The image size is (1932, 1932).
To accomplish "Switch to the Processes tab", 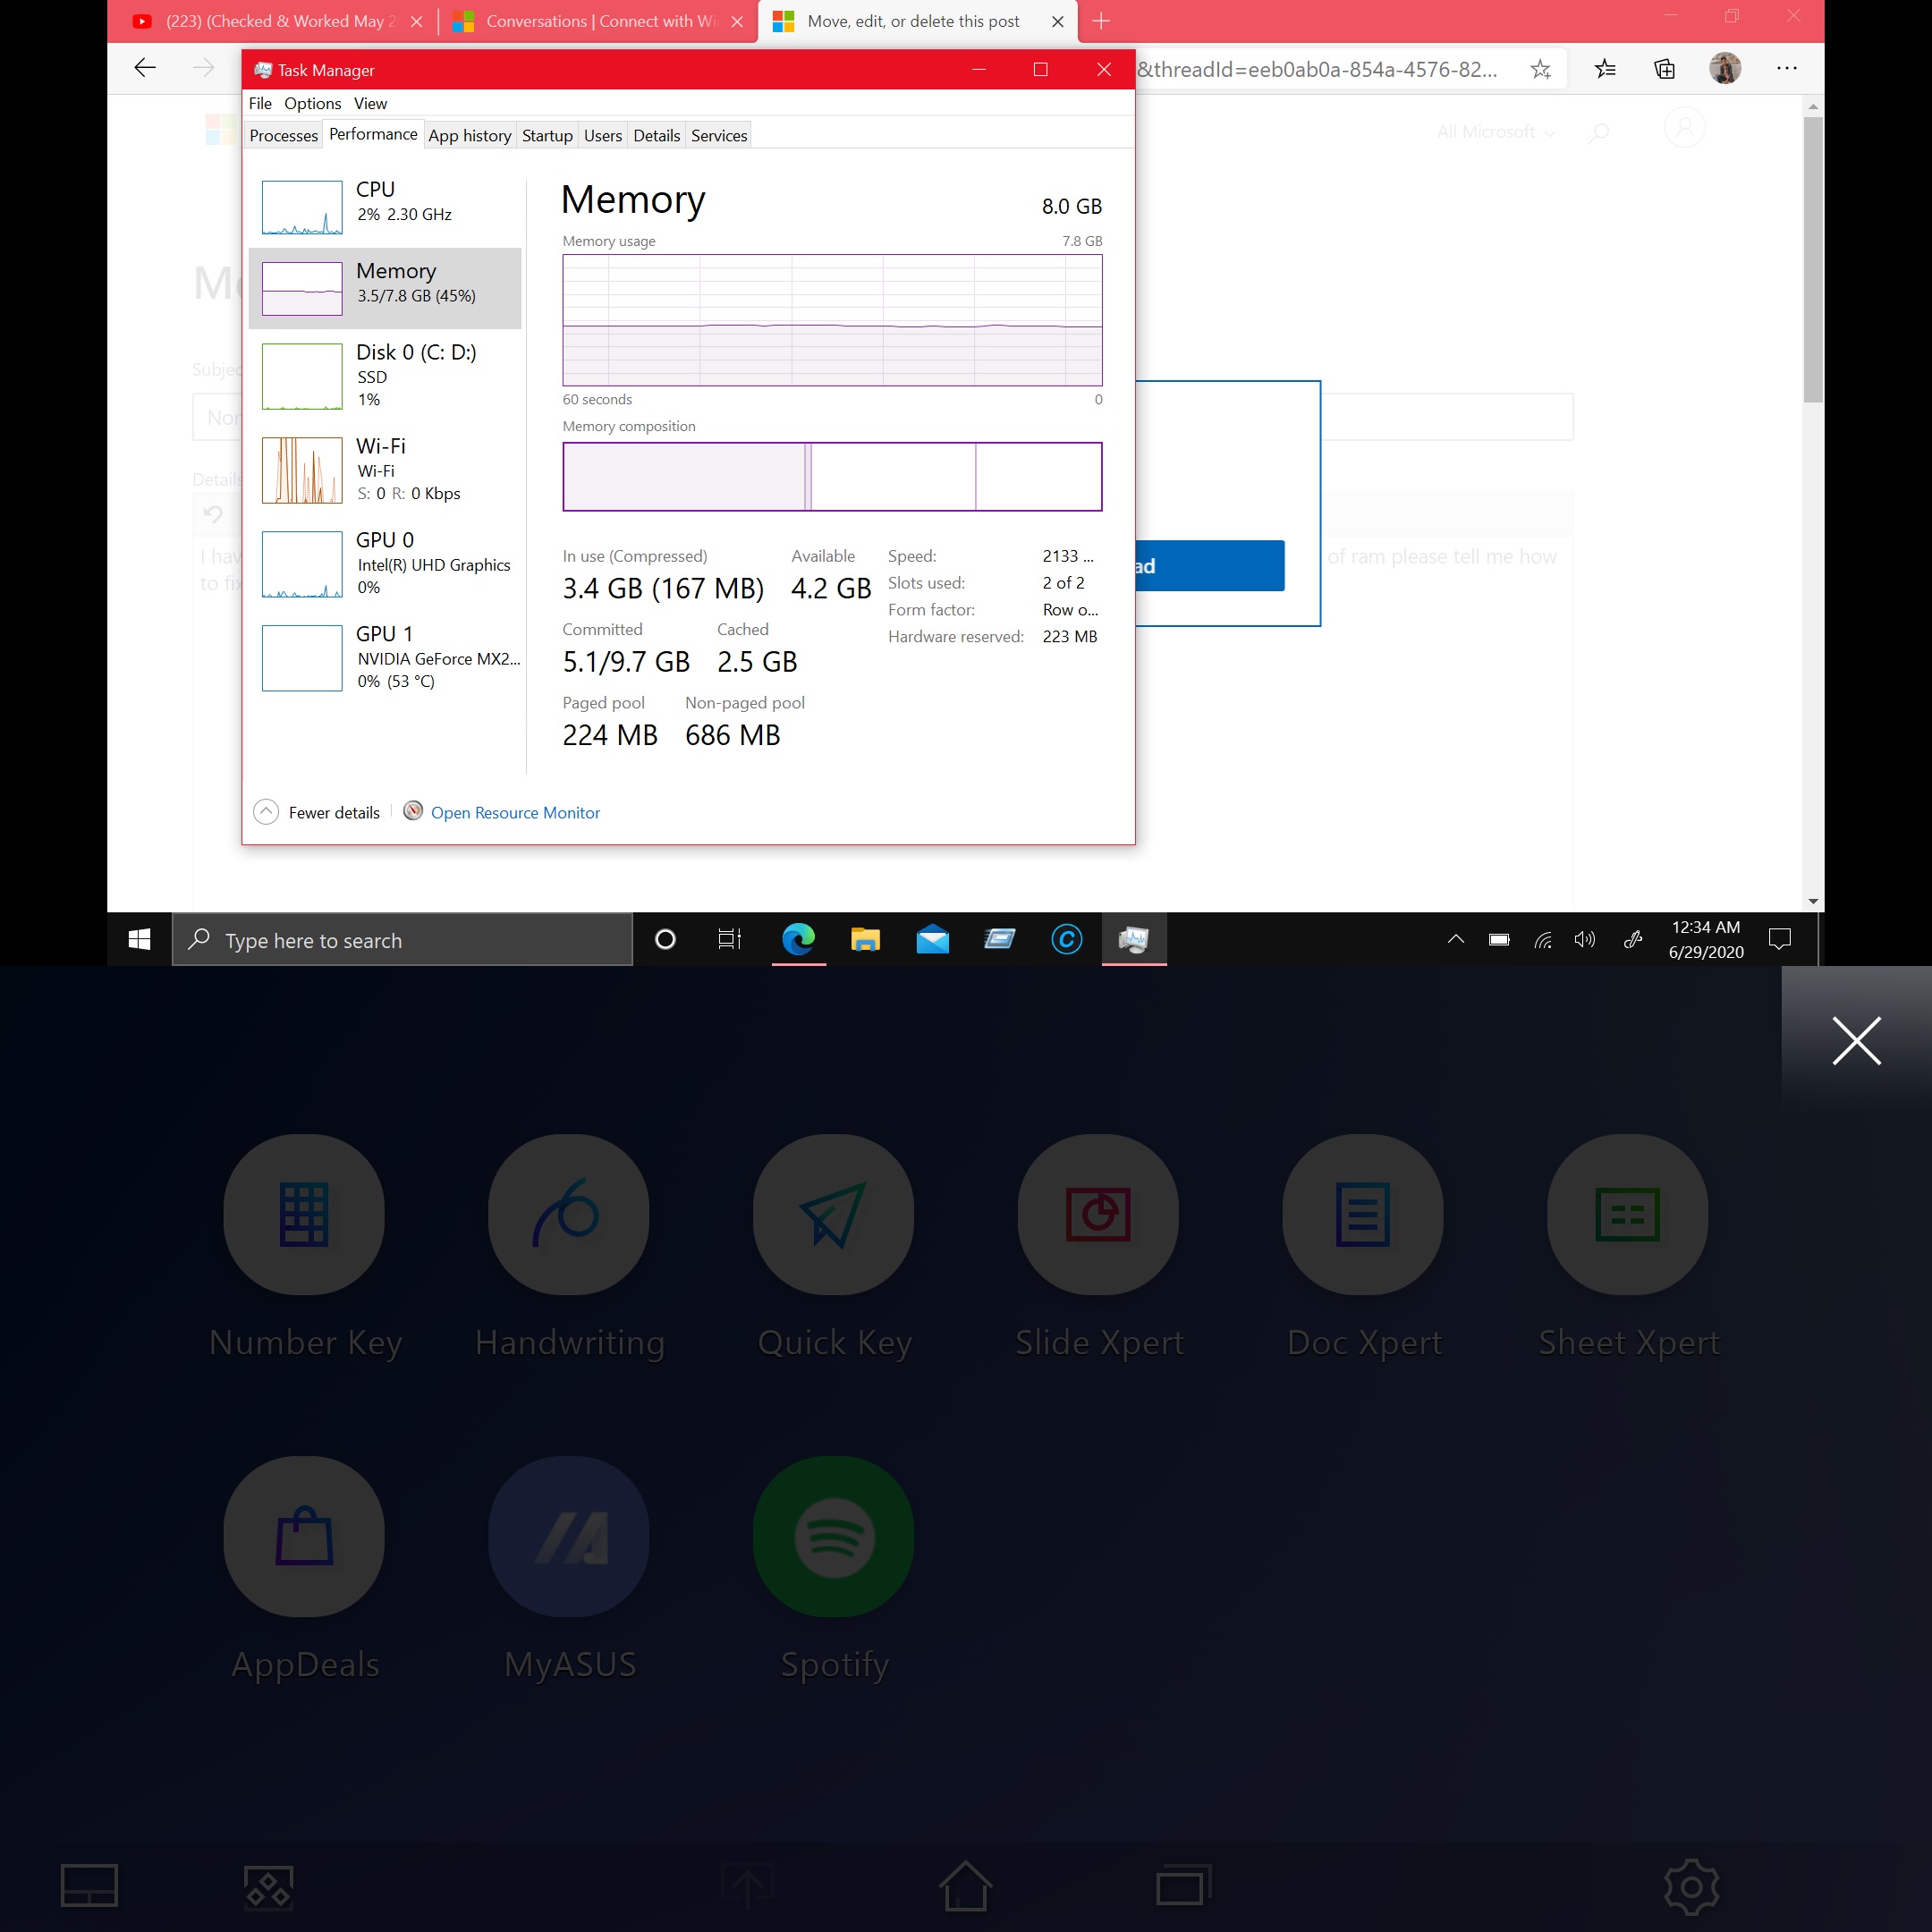I will coord(283,135).
